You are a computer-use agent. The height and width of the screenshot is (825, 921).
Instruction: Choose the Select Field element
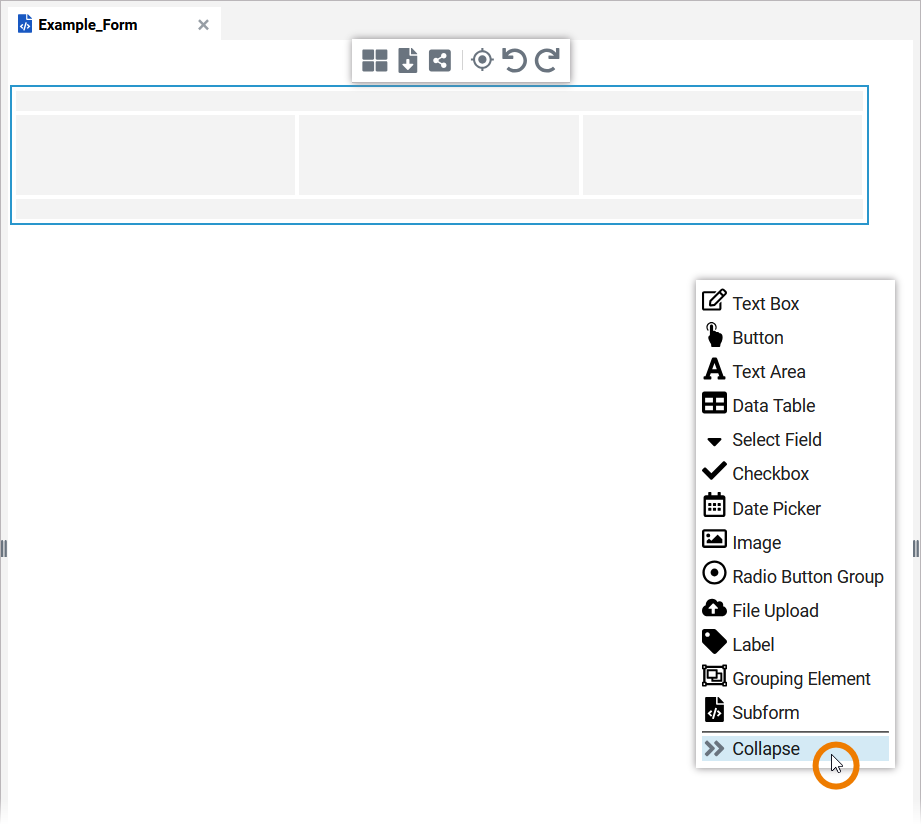[x=776, y=439]
